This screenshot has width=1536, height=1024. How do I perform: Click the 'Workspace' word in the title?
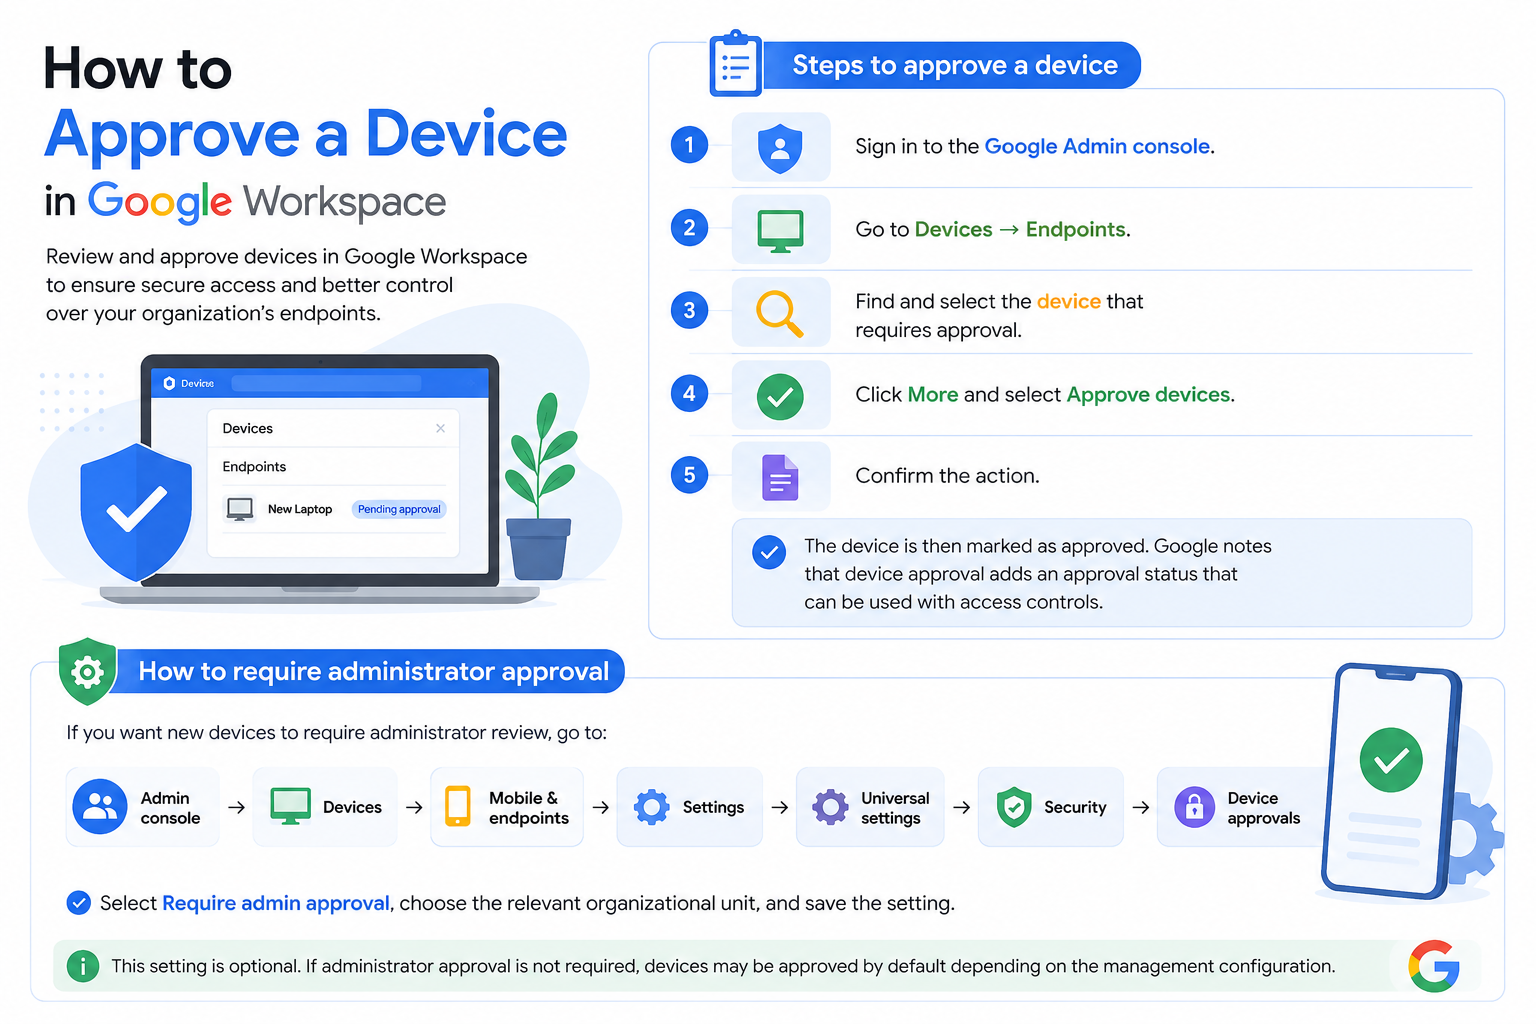(345, 203)
